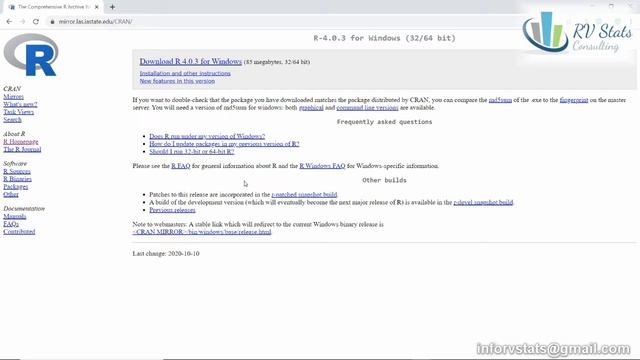Open 'How do I update packages' FAQ link
The image size is (640, 360).
coord(224,144)
